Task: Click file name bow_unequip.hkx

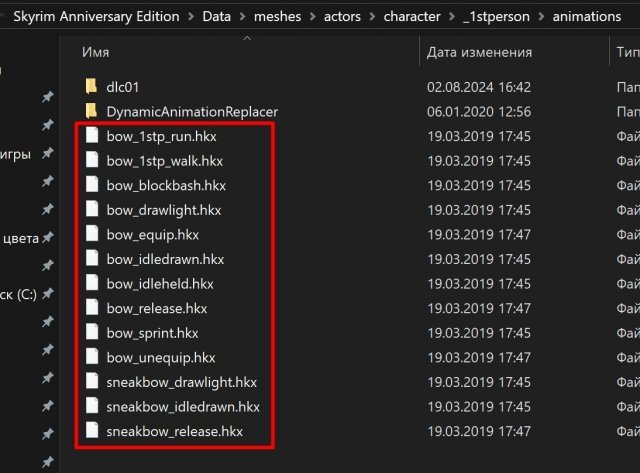Action: click(x=161, y=358)
